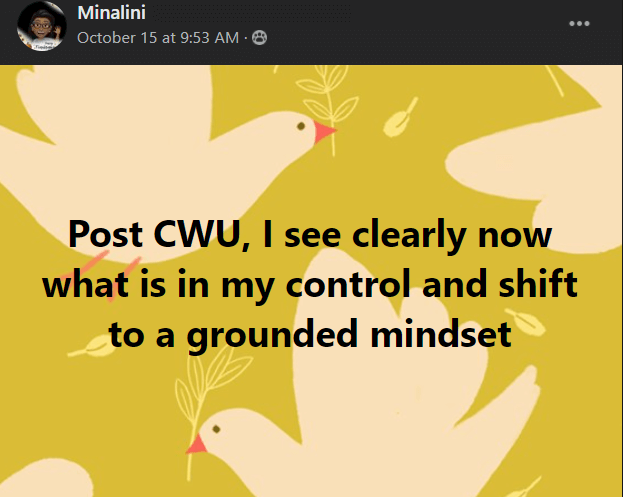The height and width of the screenshot is (497, 623).
Task: Click the word "grounded" in the post
Action: (273, 336)
